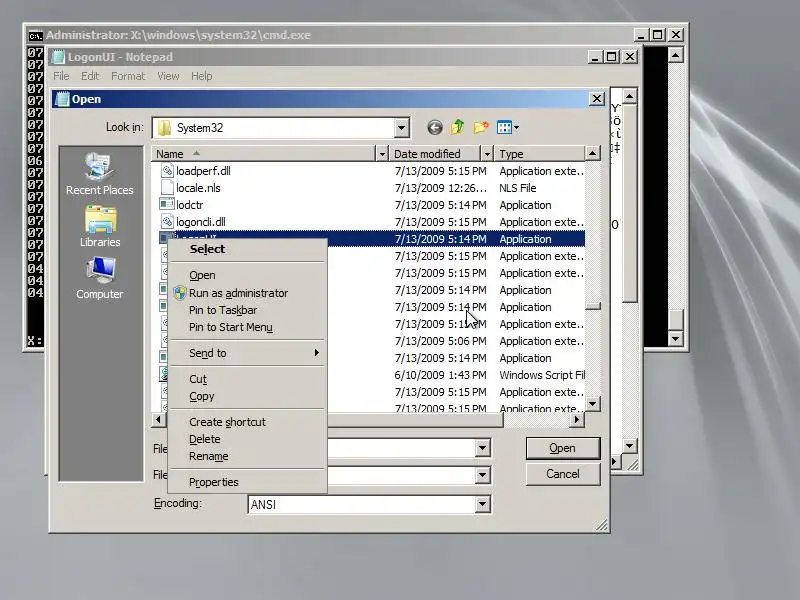Image resolution: width=800 pixels, height=600 pixels.
Task: Click the cmd.exe icon in Administrator title bar
Action: pyautogui.click(x=35, y=35)
